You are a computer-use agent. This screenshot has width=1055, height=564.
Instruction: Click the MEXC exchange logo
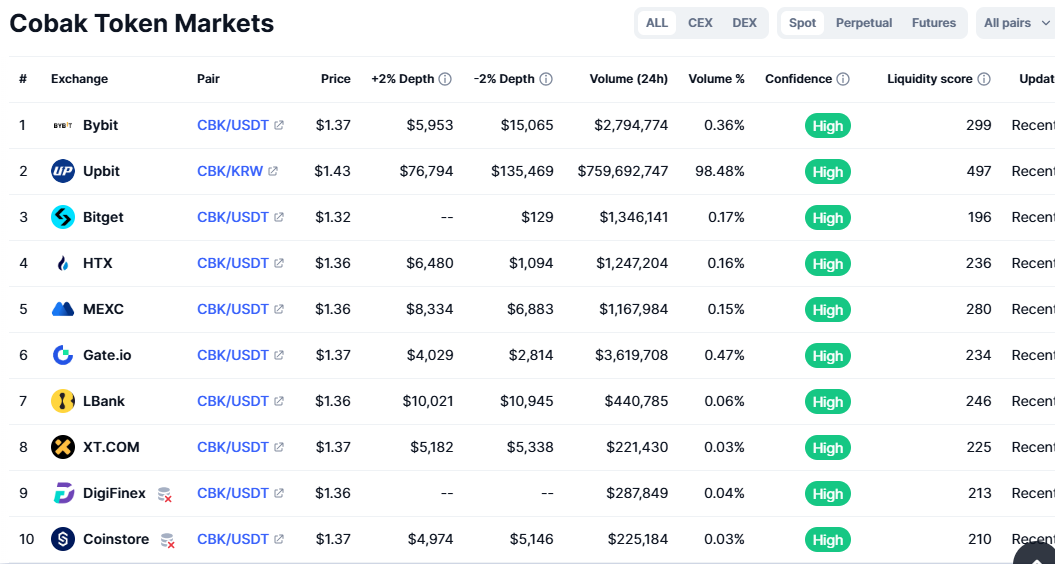(x=63, y=309)
